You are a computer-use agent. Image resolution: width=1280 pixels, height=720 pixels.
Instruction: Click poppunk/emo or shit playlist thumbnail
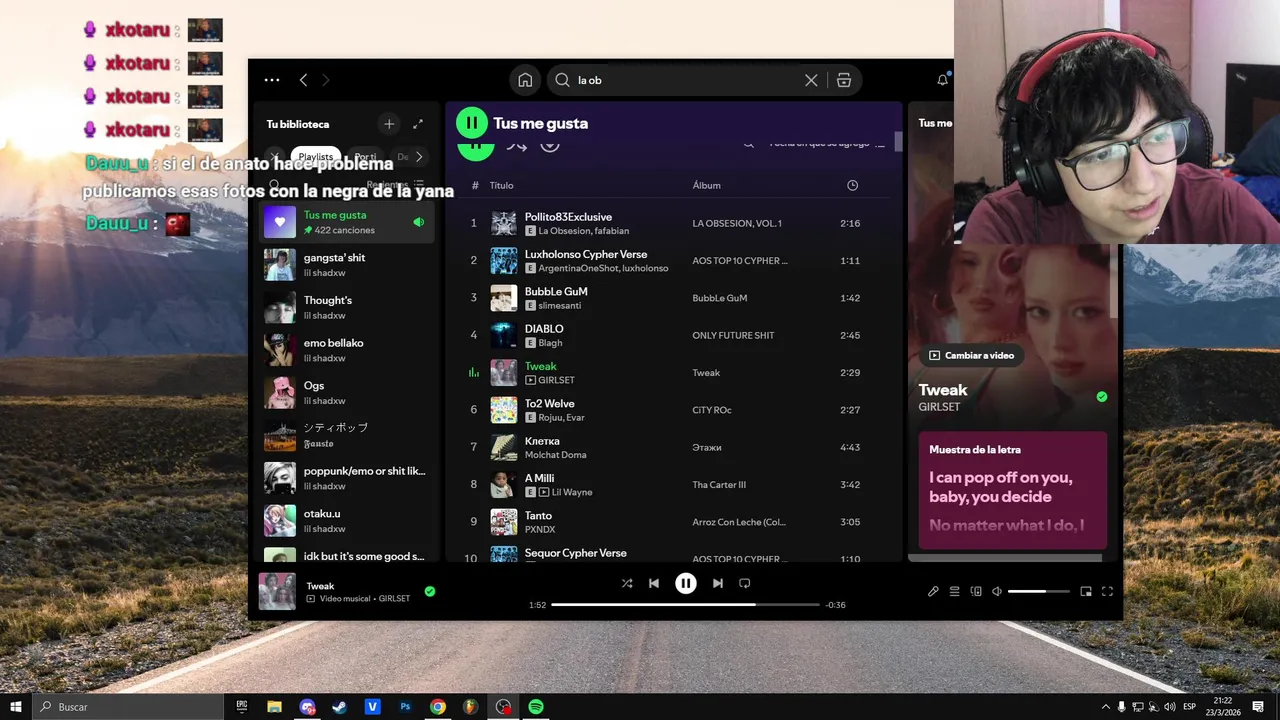[280, 478]
